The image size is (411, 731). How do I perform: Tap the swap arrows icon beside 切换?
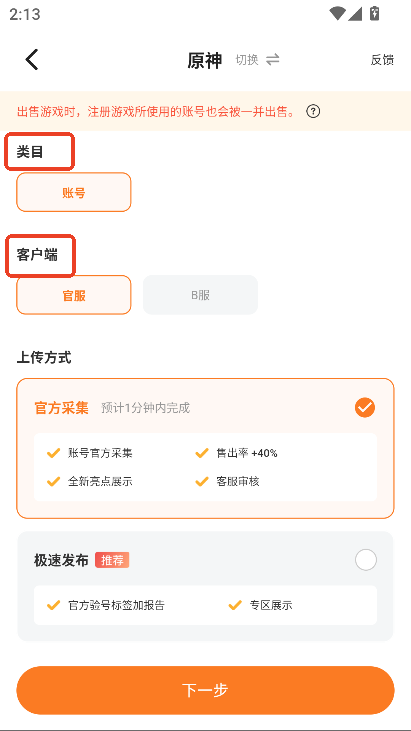click(273, 60)
